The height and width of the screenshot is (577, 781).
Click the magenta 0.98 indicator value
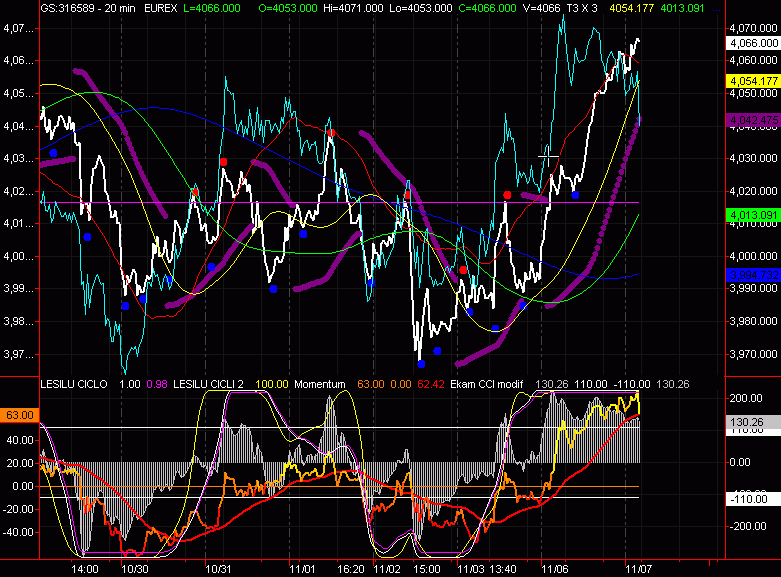point(157,384)
